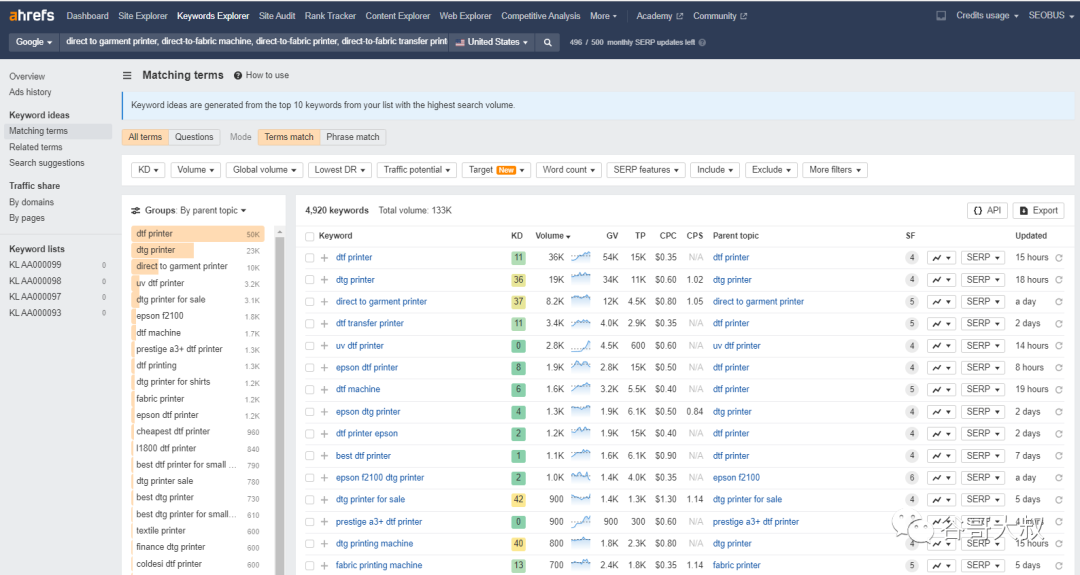Open By parent topic grouping dropdown

pyautogui.click(x=213, y=211)
